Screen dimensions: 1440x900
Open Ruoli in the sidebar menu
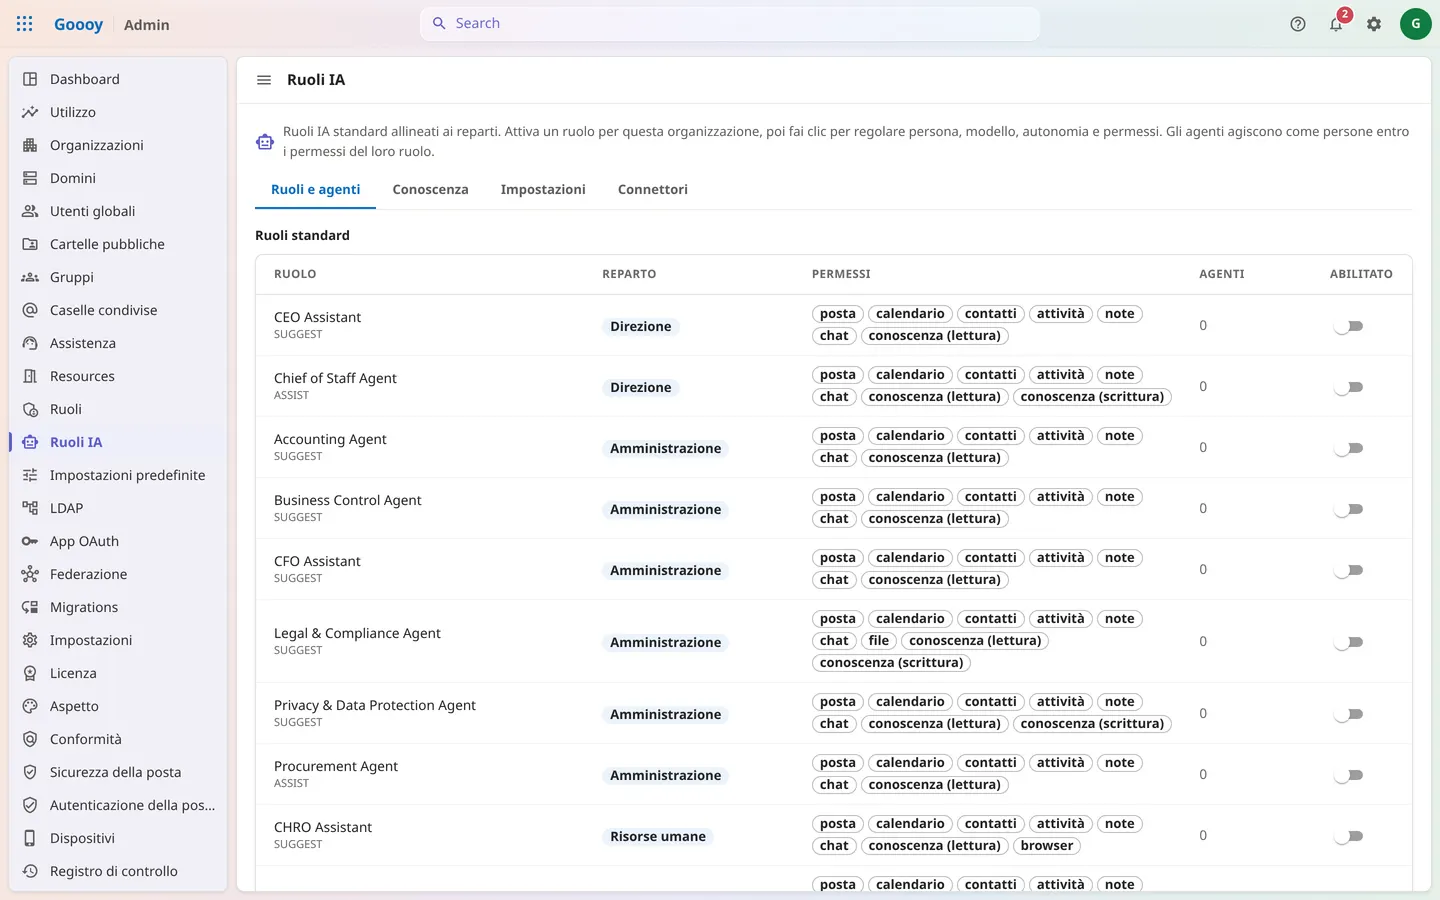click(x=118, y=409)
